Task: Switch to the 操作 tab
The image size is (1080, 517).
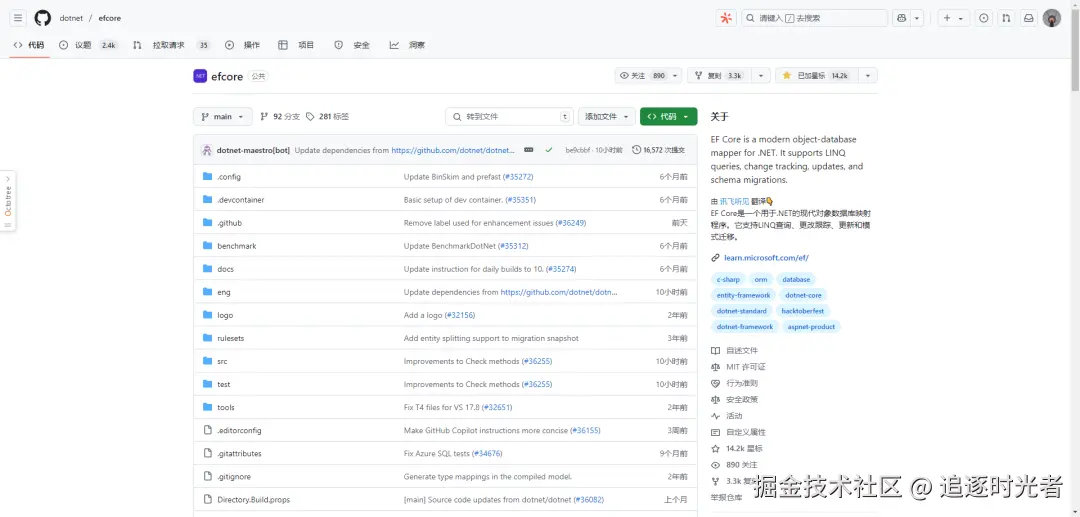Action: [242, 45]
